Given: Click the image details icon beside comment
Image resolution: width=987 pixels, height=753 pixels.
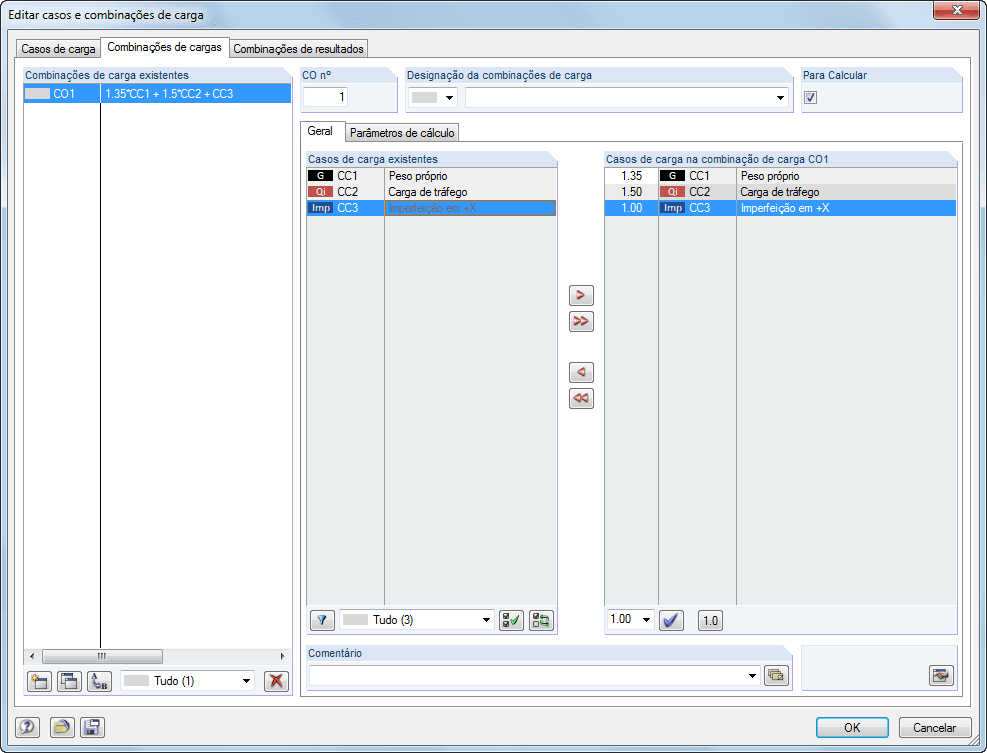Looking at the screenshot, I should (941, 676).
